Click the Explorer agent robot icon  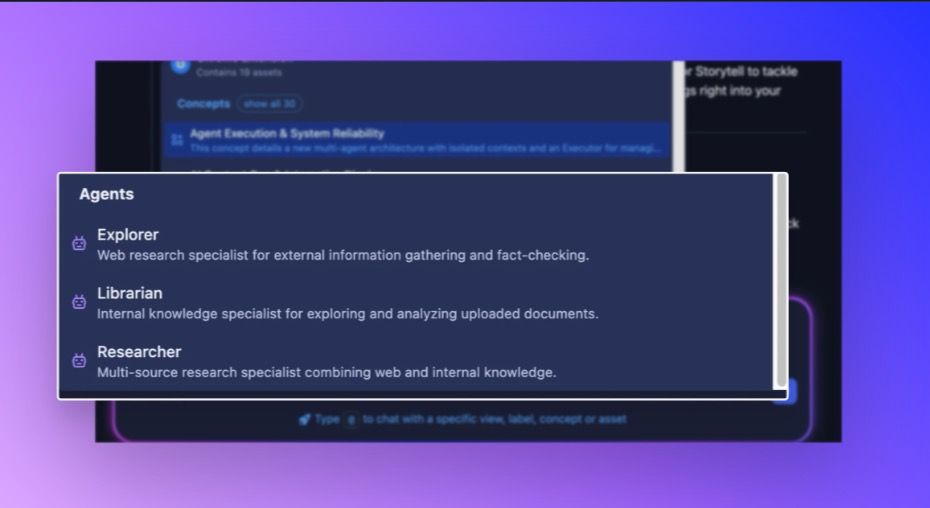[79, 243]
